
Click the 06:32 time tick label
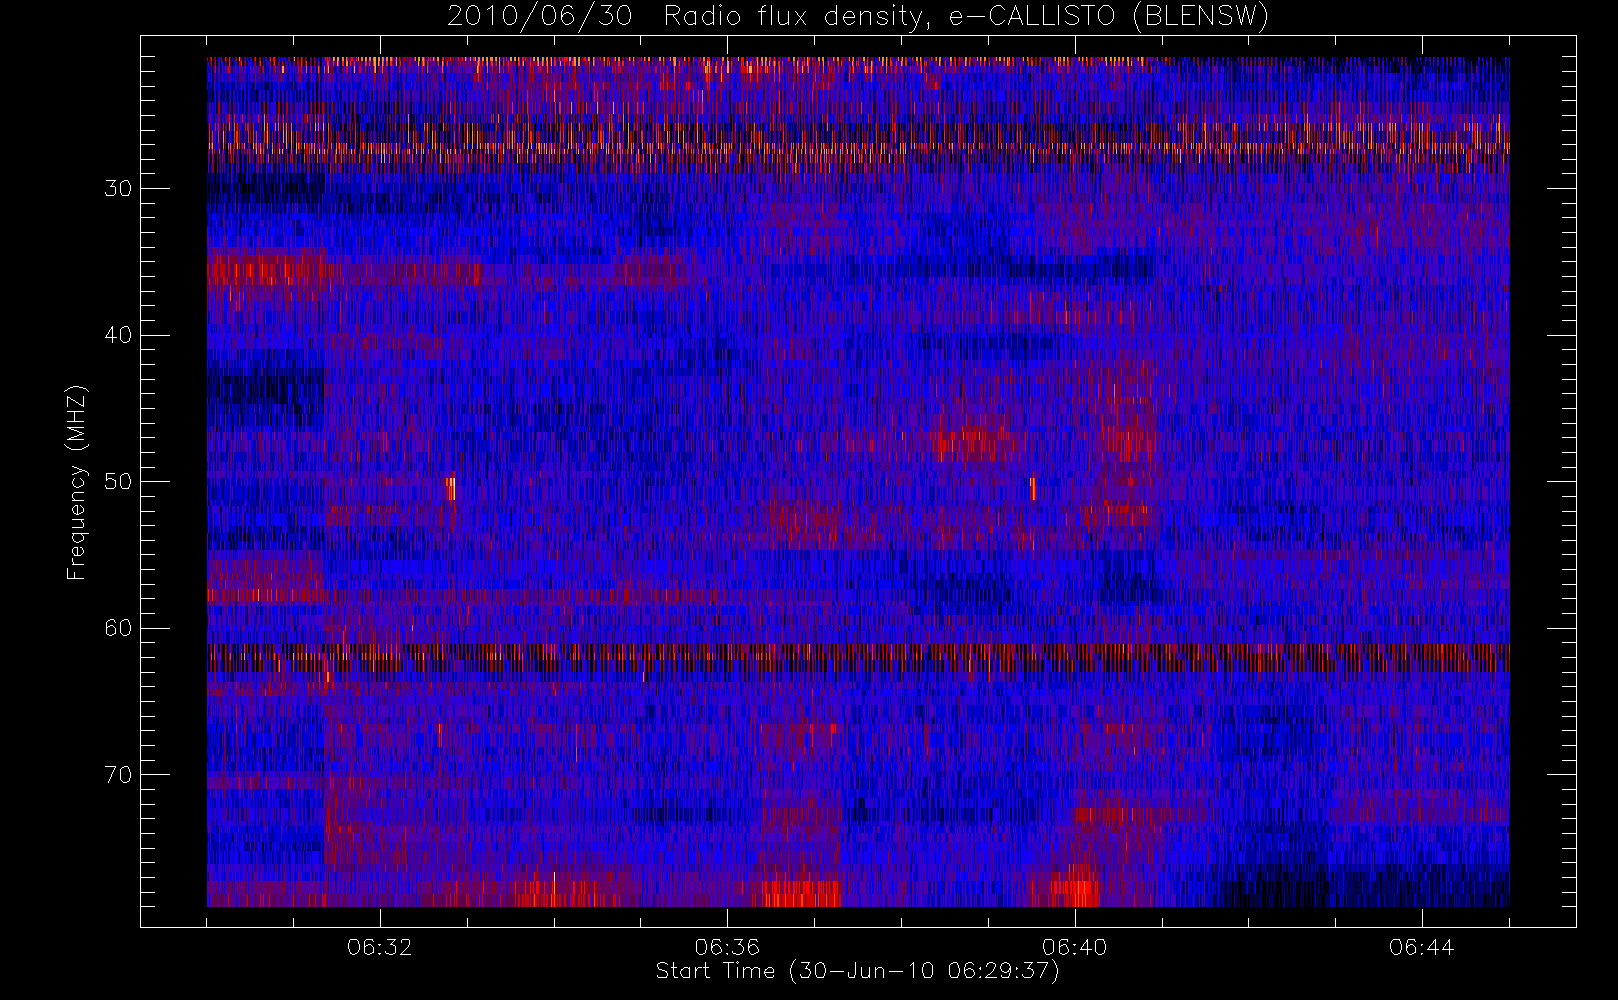click(x=380, y=947)
